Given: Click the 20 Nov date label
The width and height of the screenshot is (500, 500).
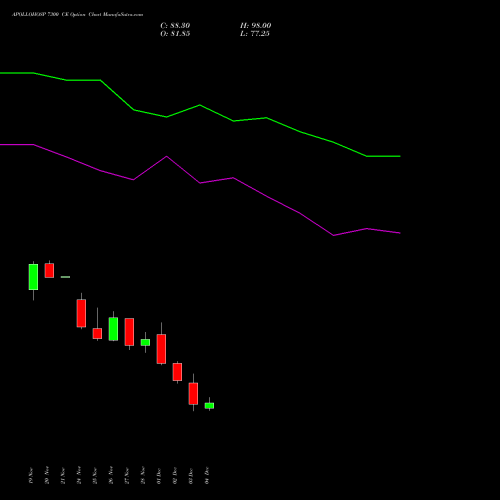Looking at the screenshot, I should (47, 476).
